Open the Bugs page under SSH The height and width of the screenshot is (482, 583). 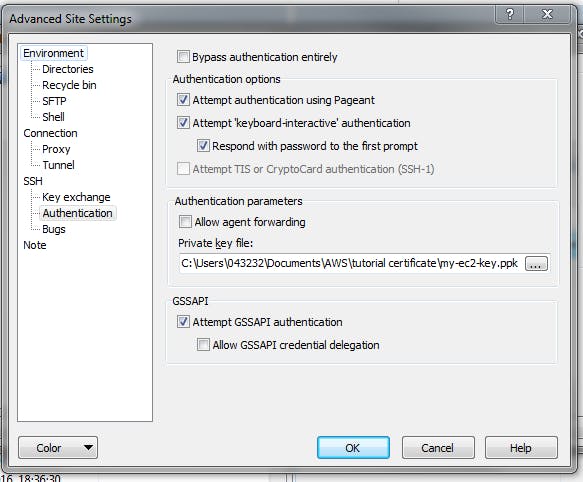click(x=54, y=229)
